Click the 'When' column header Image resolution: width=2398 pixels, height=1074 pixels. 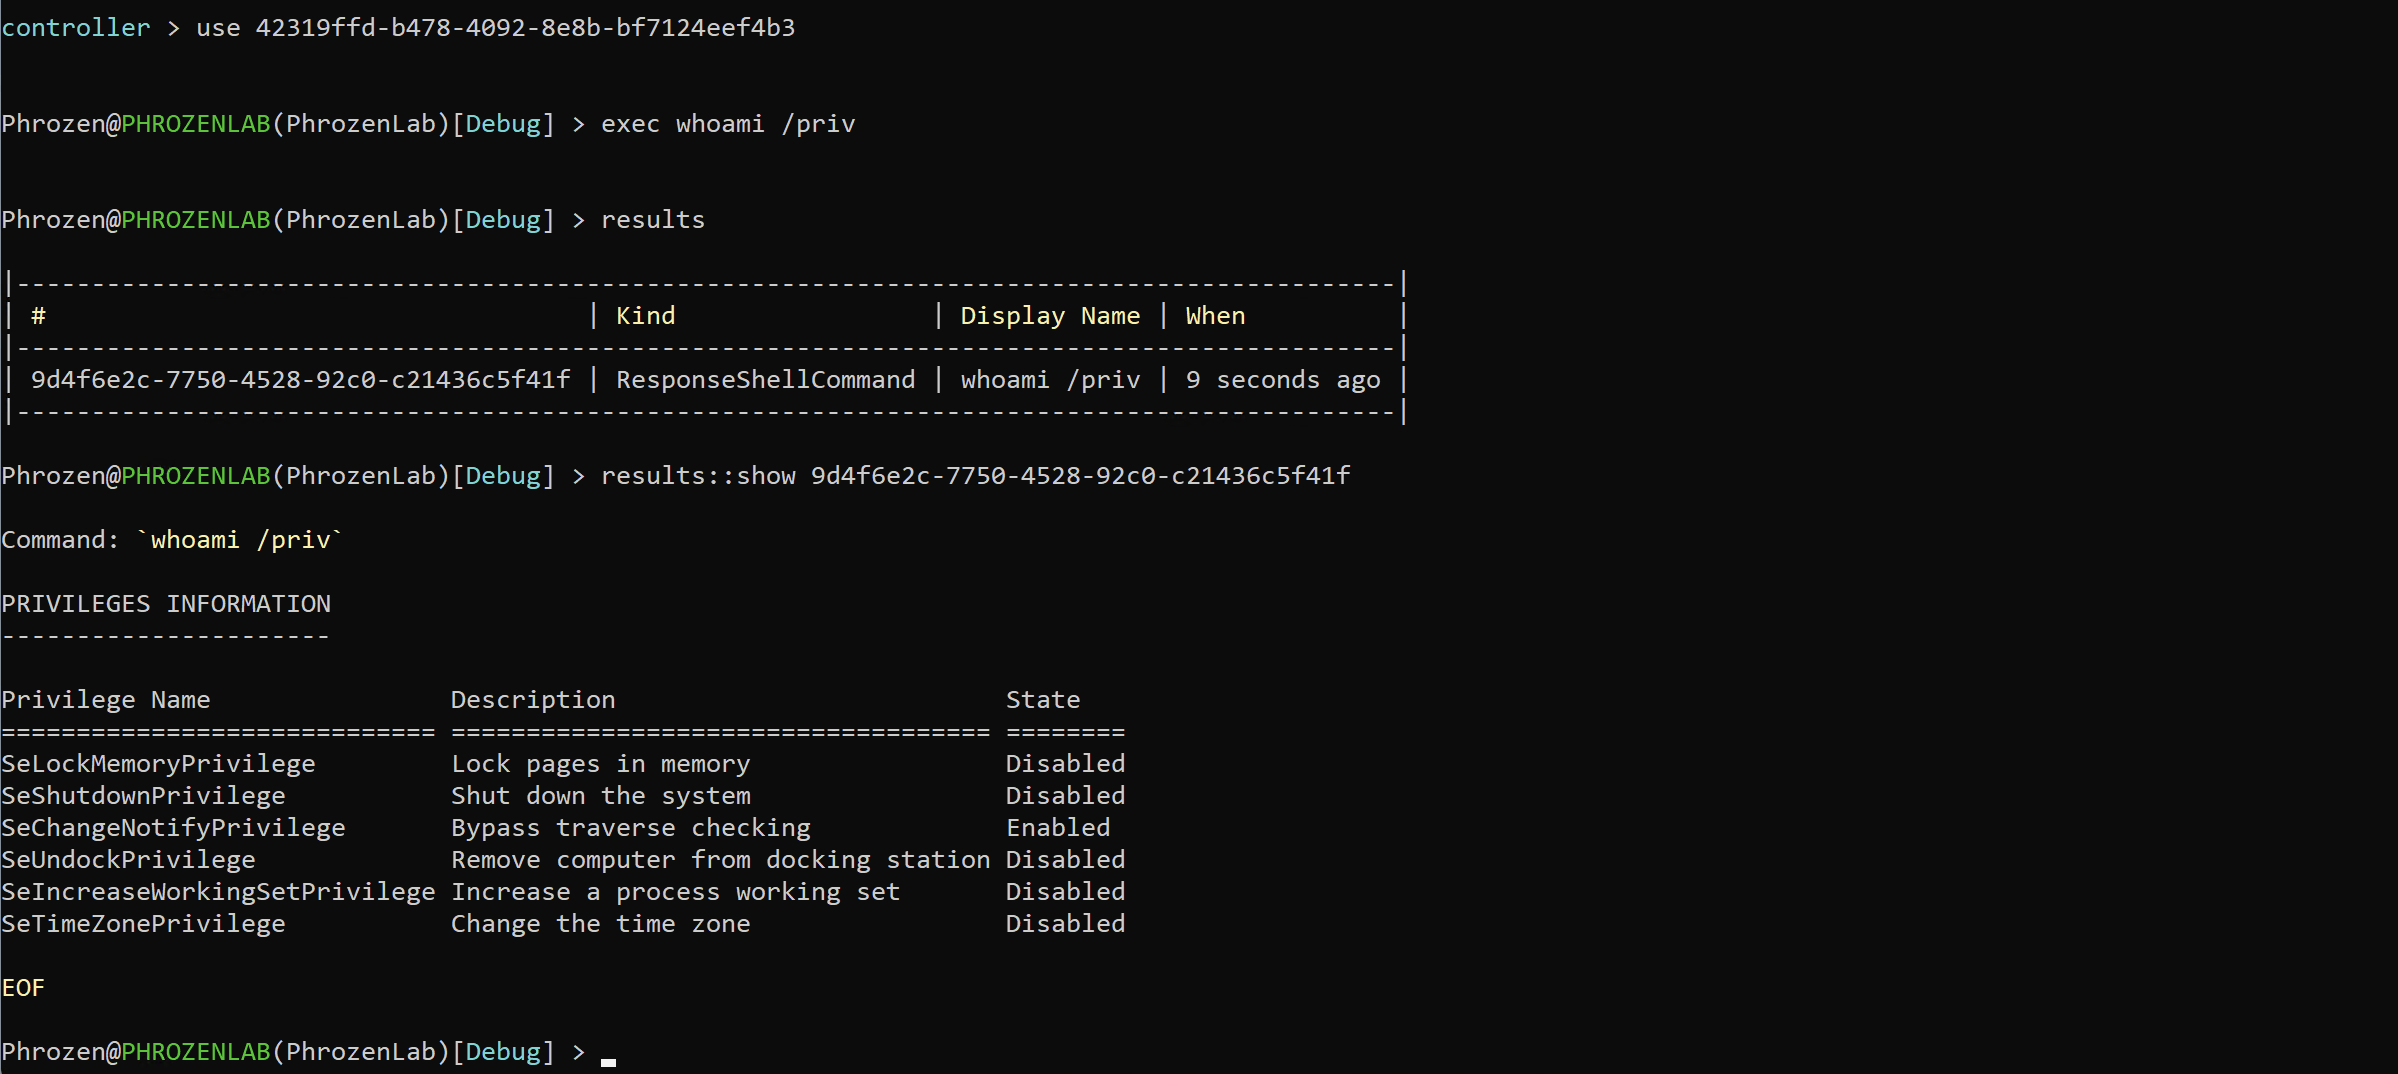click(1215, 316)
